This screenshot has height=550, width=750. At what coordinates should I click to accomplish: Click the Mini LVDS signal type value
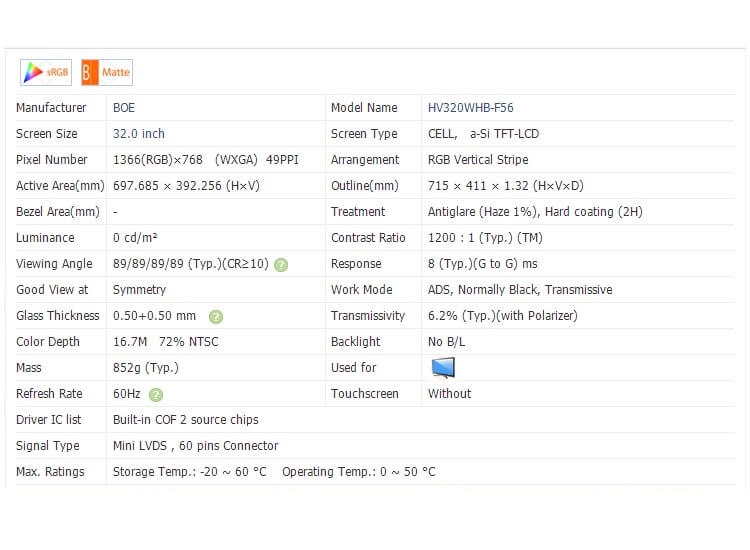pyautogui.click(x=195, y=446)
